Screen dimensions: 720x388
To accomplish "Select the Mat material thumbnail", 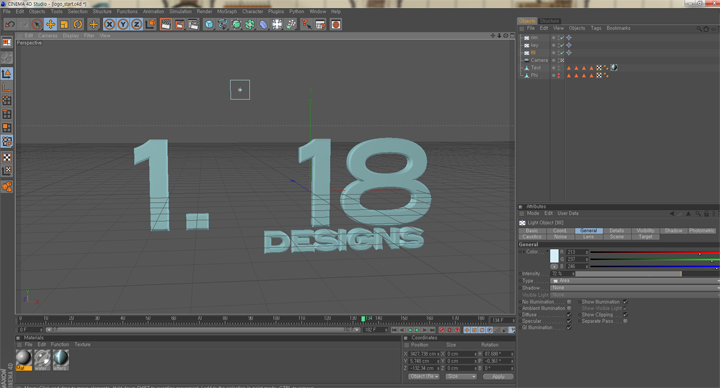I will 23,359.
